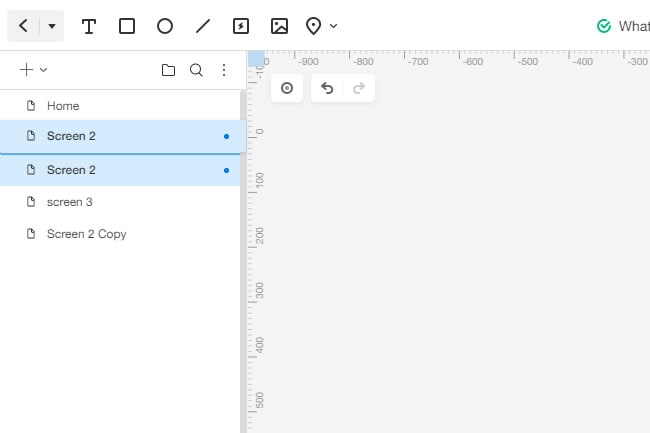Undo the last action
The image size is (650, 433).
(x=327, y=88)
